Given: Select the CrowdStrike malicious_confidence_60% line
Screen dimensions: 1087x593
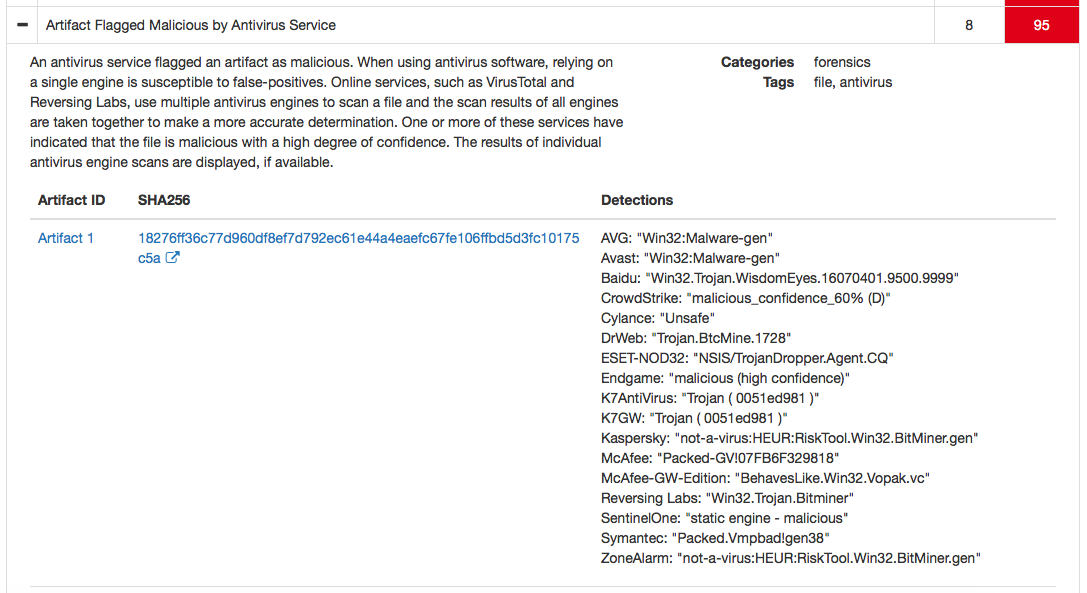Looking at the screenshot, I should [745, 298].
